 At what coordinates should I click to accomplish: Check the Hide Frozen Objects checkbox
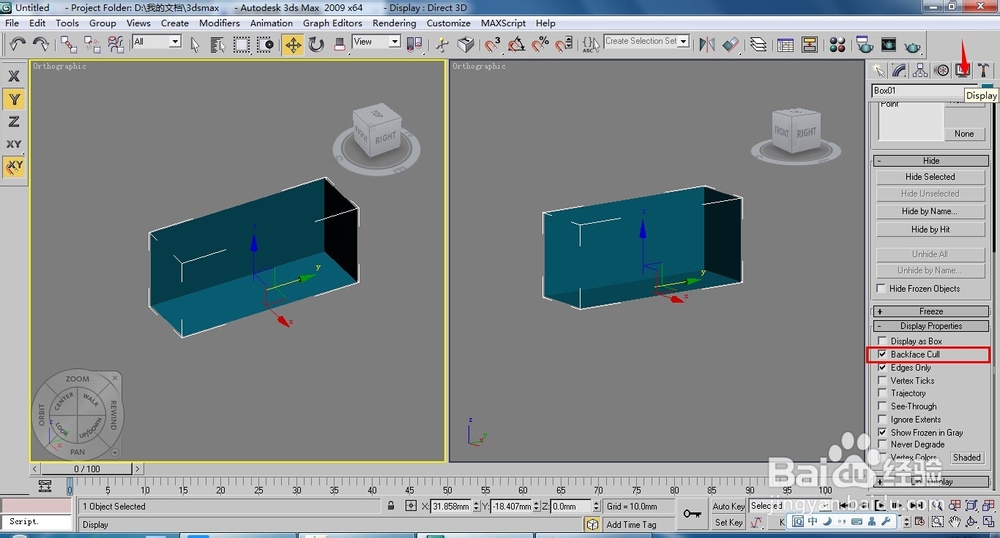(x=881, y=289)
